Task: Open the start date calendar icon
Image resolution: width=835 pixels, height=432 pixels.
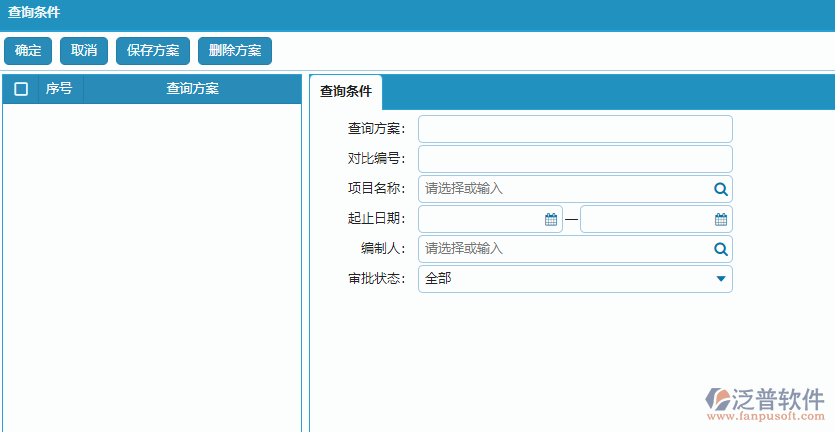Action: pyautogui.click(x=551, y=219)
